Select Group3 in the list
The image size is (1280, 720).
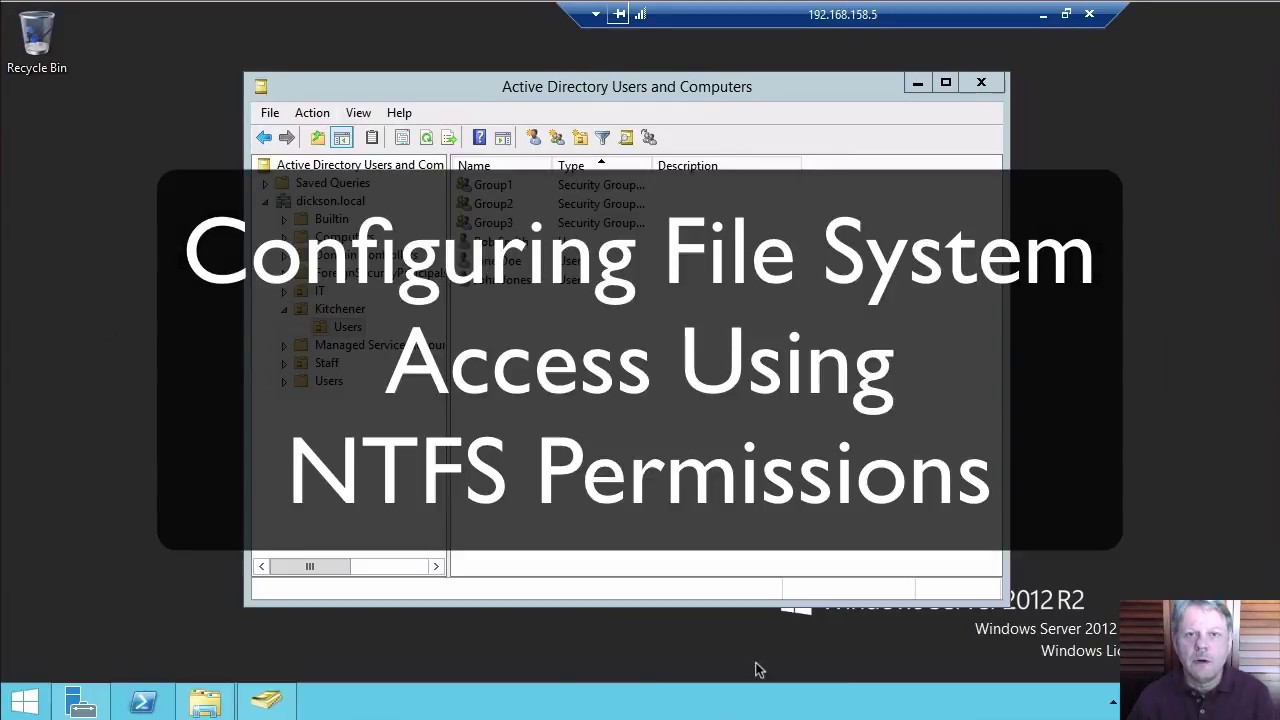point(493,223)
